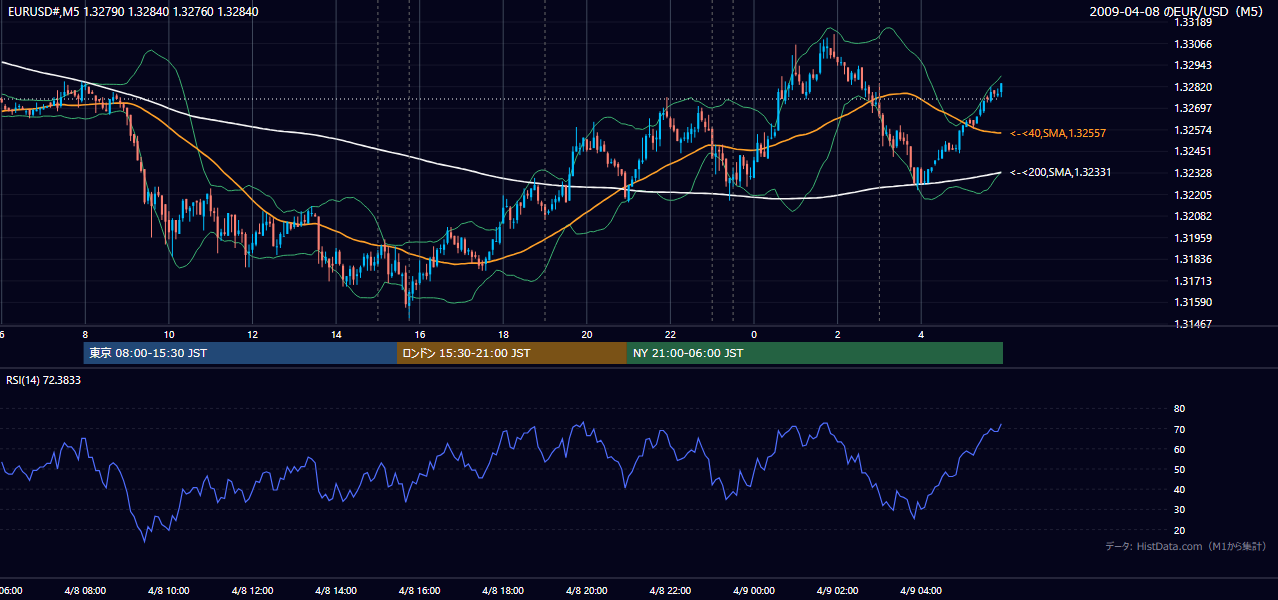1278x600 pixels.
Task: Click hour tick 4 under the price chart
Action: click(x=922, y=335)
